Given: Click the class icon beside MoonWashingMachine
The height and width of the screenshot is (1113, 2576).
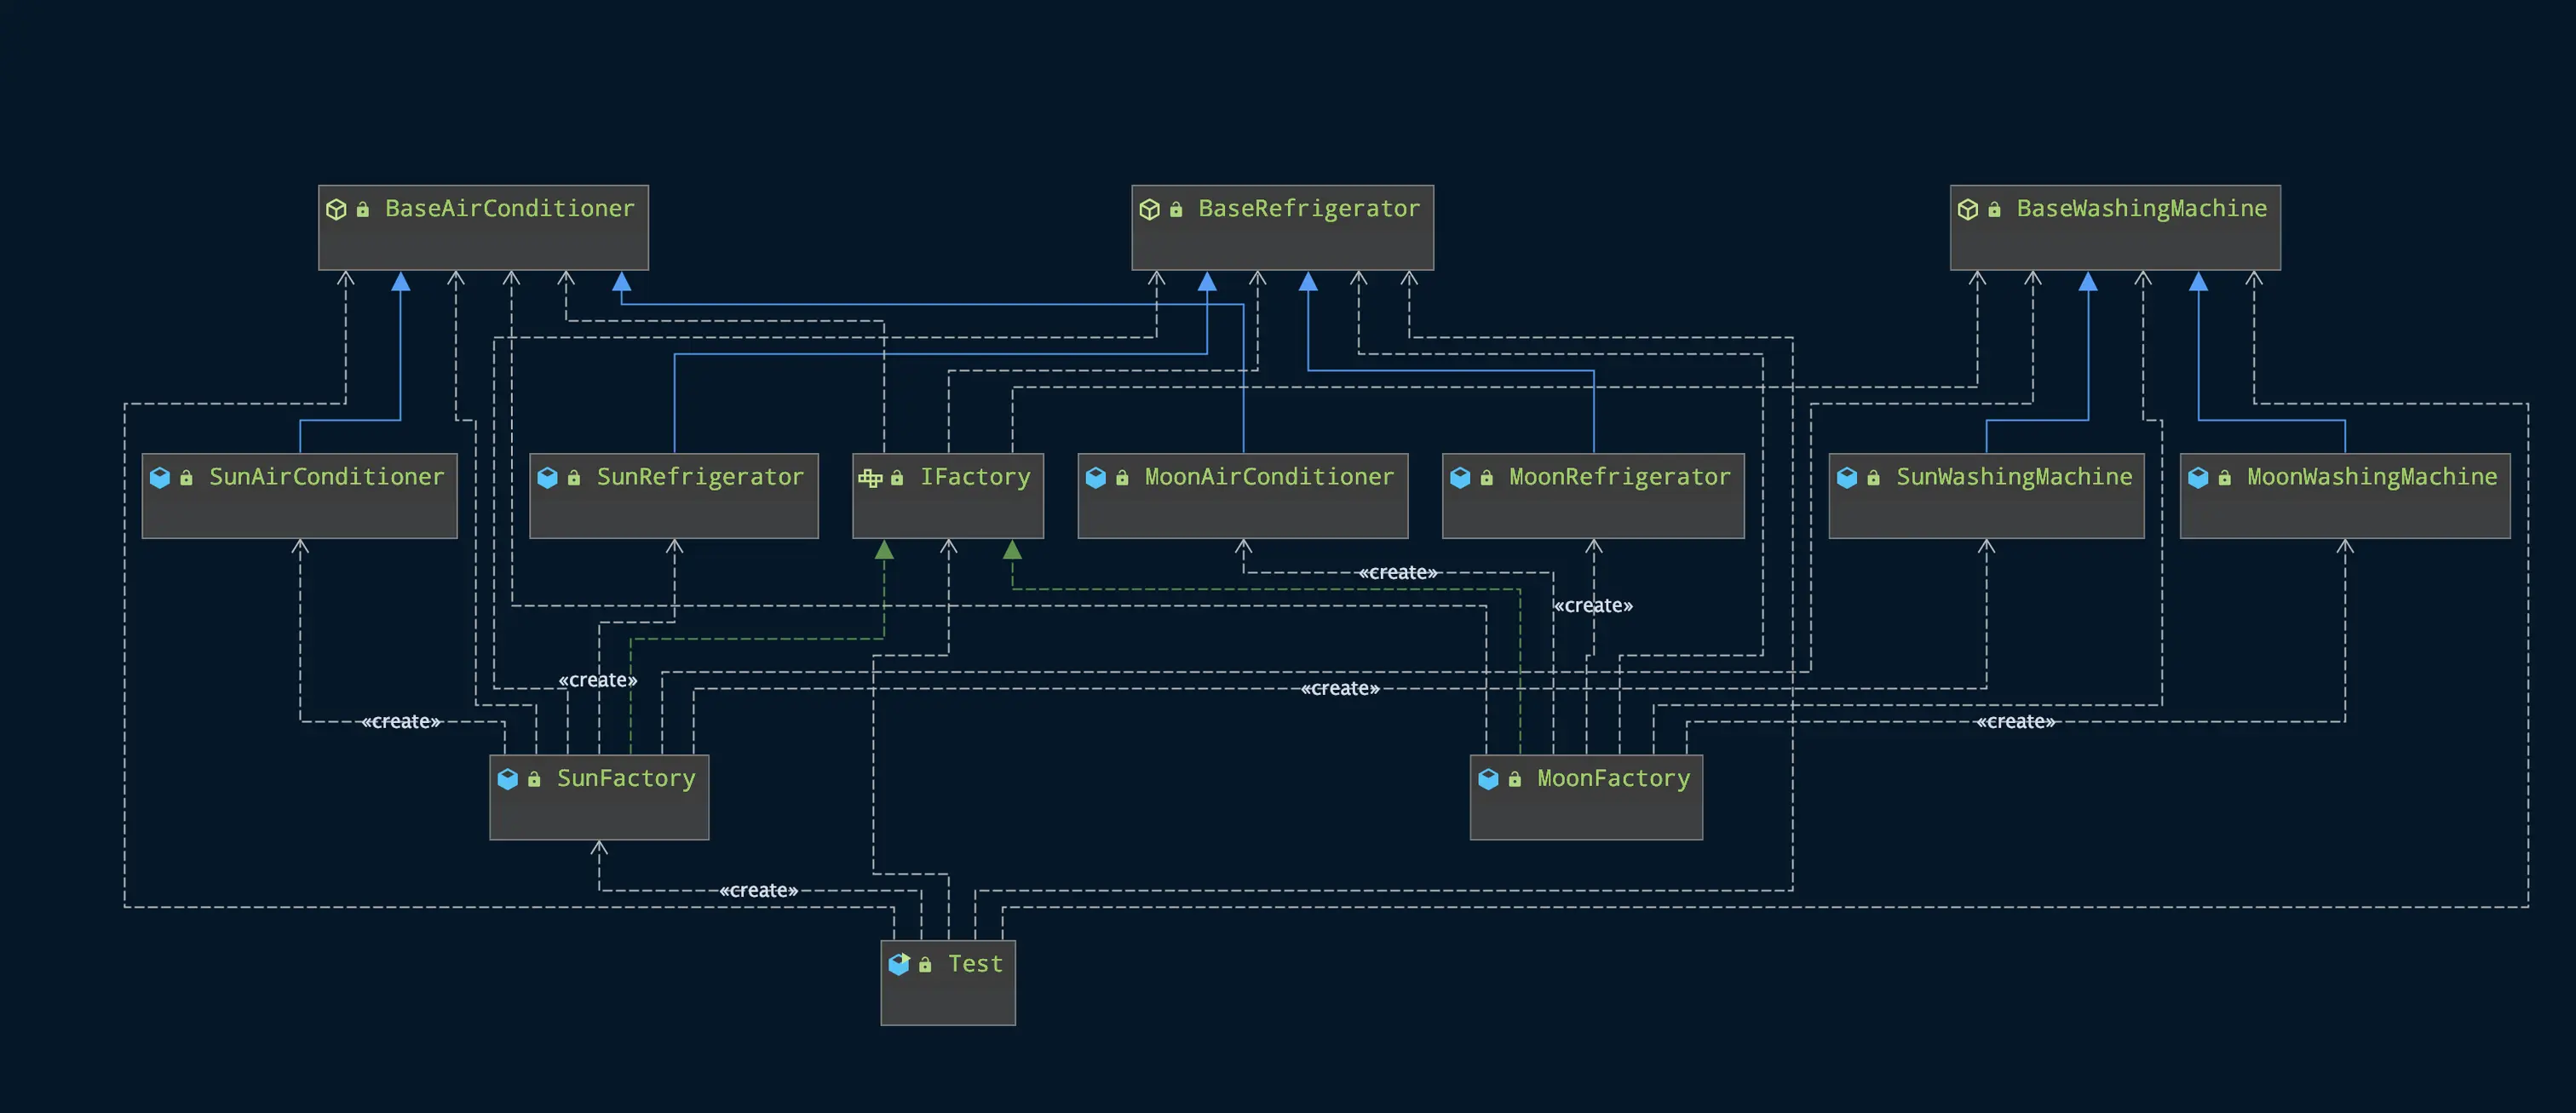Looking at the screenshot, I should pyautogui.click(x=2198, y=478).
